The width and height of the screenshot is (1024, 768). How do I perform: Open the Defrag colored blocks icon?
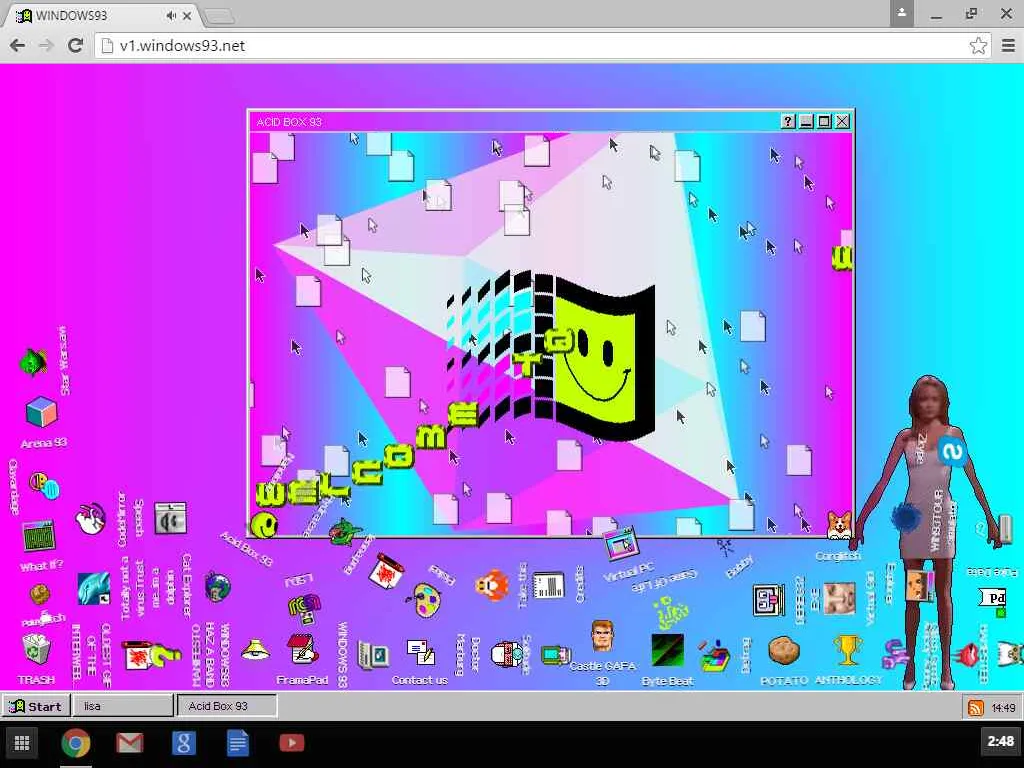[x=714, y=656]
